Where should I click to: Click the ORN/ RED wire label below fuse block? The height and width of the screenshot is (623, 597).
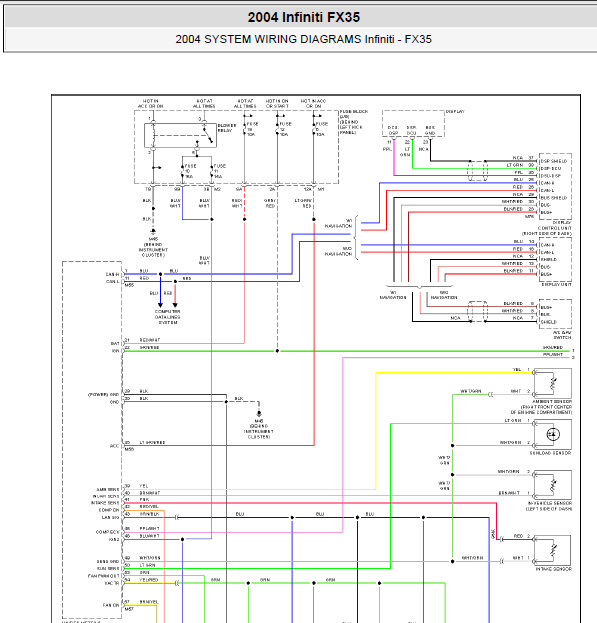pos(270,203)
